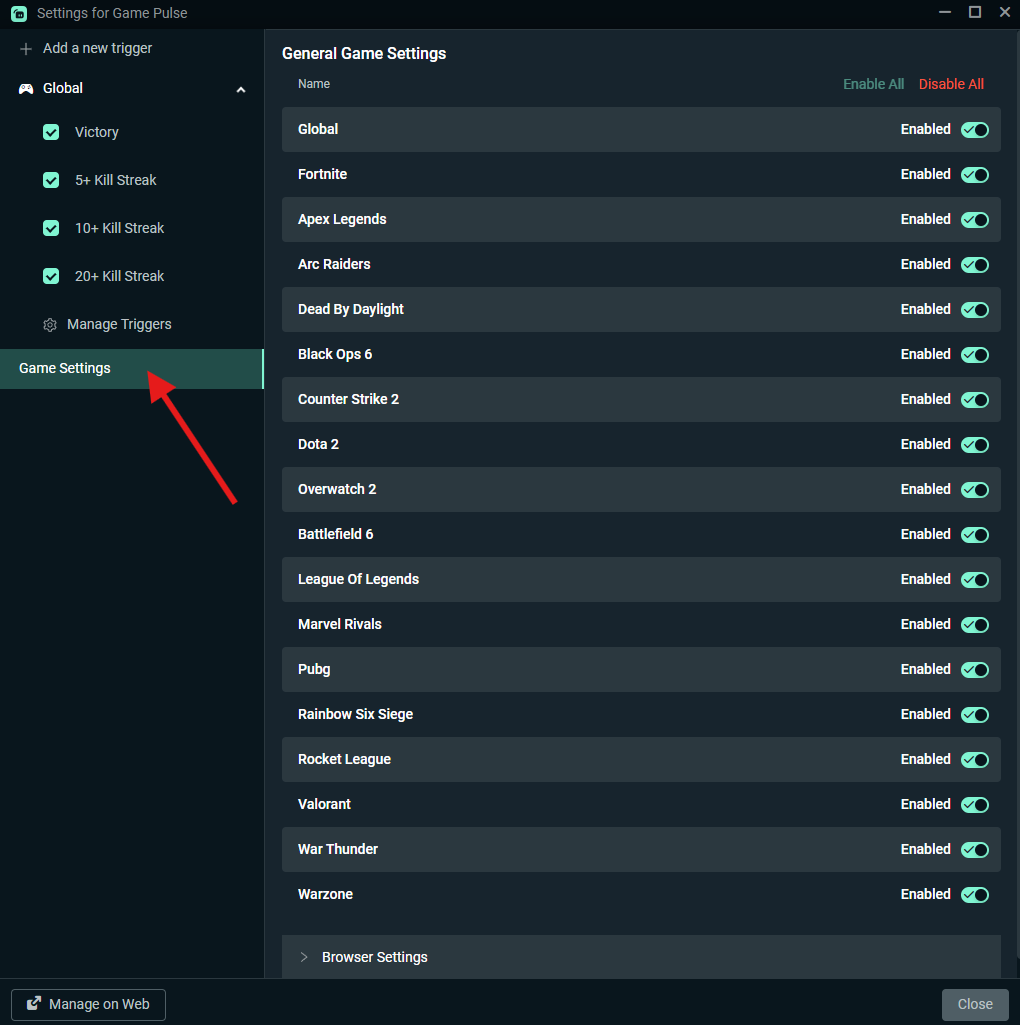Disable the Battlefield 6 toggle
The image size is (1020, 1025).
974,535
